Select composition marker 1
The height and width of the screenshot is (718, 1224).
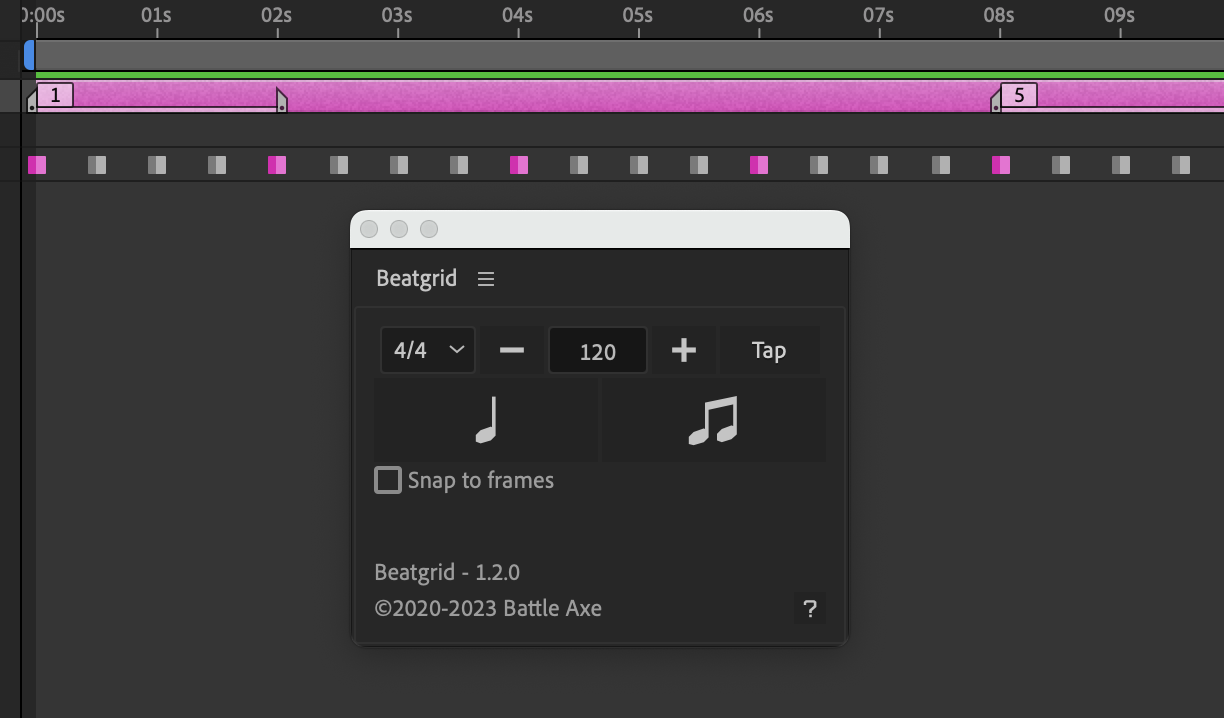coord(55,94)
